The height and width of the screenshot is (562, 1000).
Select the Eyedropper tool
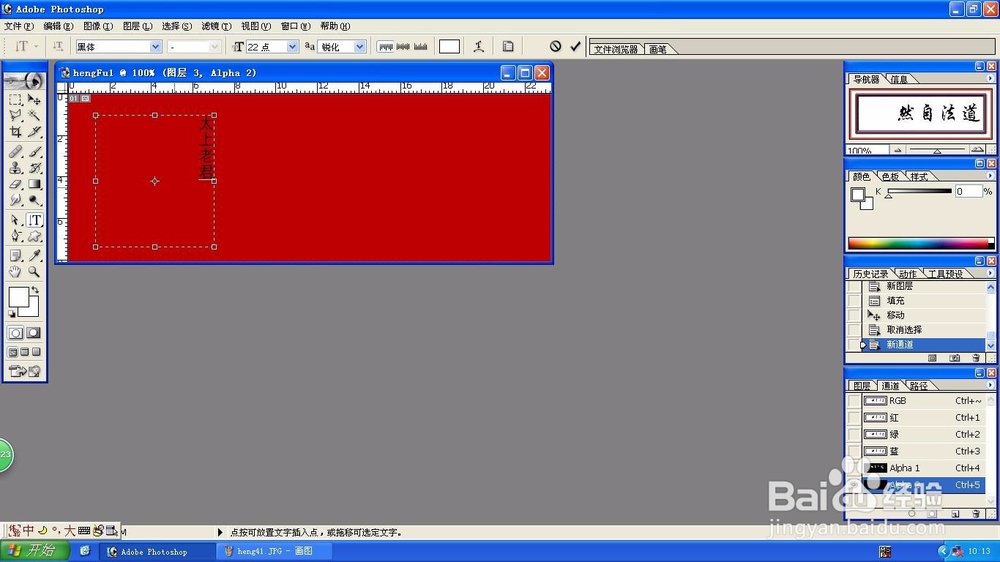pos(34,256)
